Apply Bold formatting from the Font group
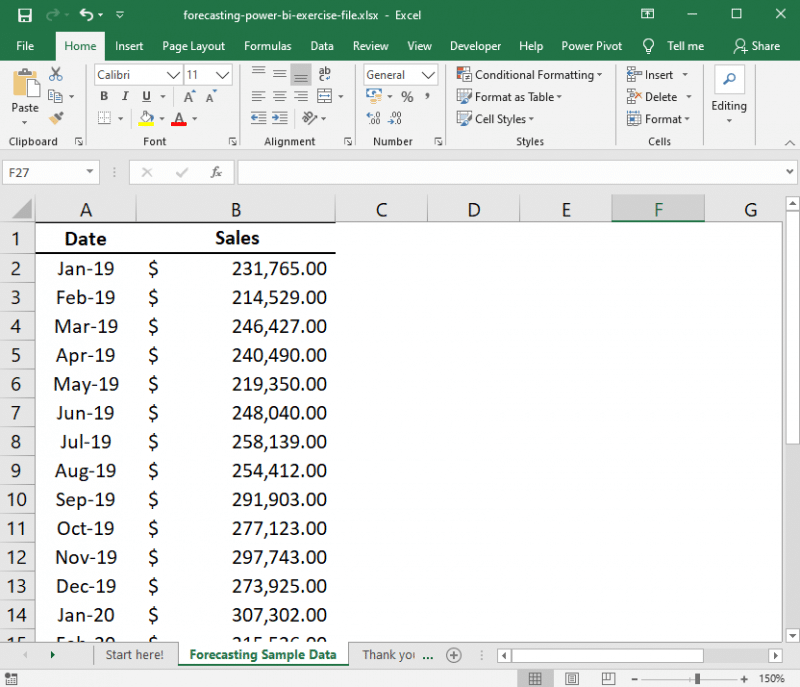The image size is (800, 687). (x=104, y=96)
